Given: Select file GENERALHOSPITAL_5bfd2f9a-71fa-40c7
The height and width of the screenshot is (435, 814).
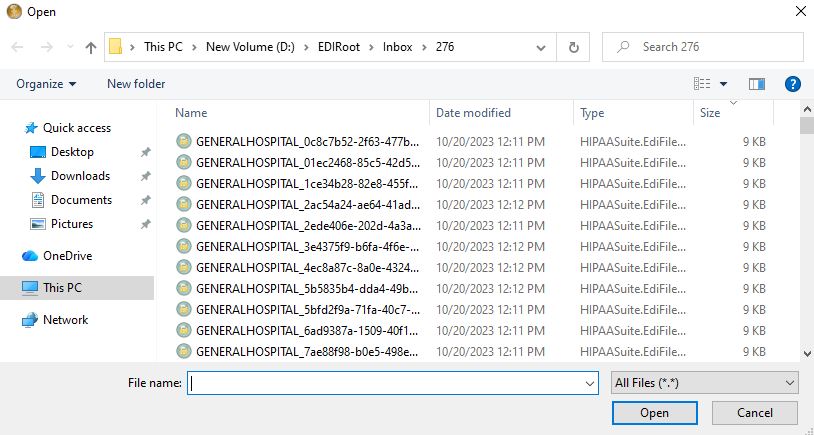Looking at the screenshot, I should point(307,310).
